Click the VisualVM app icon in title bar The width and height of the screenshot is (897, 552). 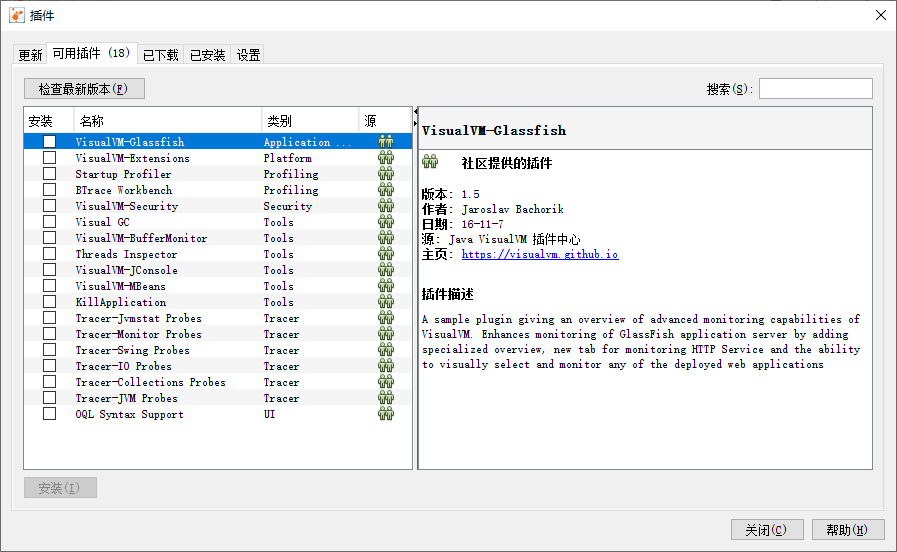click(x=17, y=15)
